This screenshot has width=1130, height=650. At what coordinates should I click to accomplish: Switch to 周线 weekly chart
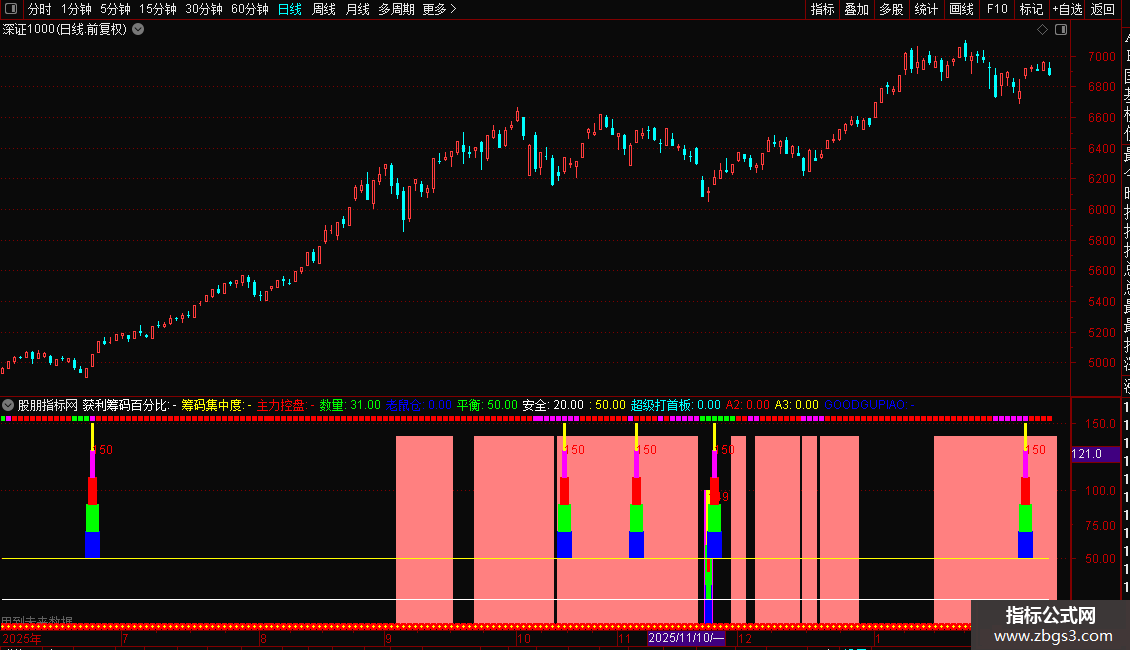[324, 9]
